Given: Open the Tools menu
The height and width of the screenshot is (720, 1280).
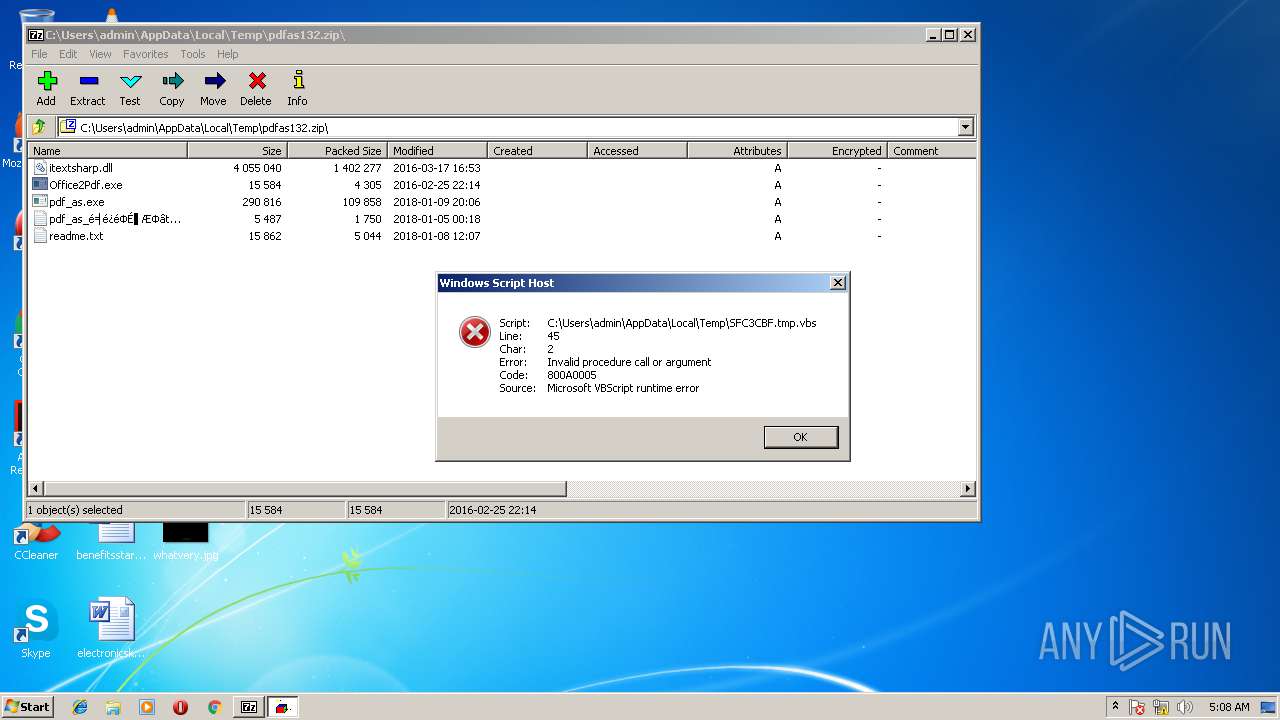Looking at the screenshot, I should click(193, 54).
